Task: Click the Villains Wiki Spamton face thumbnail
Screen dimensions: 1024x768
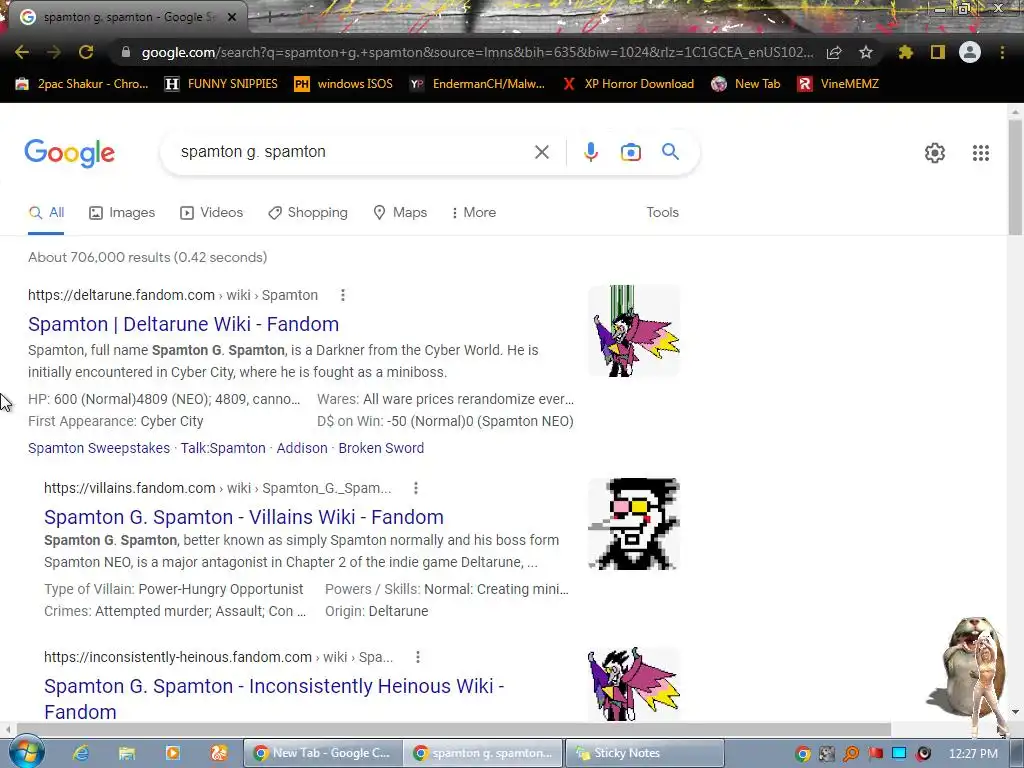Action: 634,524
